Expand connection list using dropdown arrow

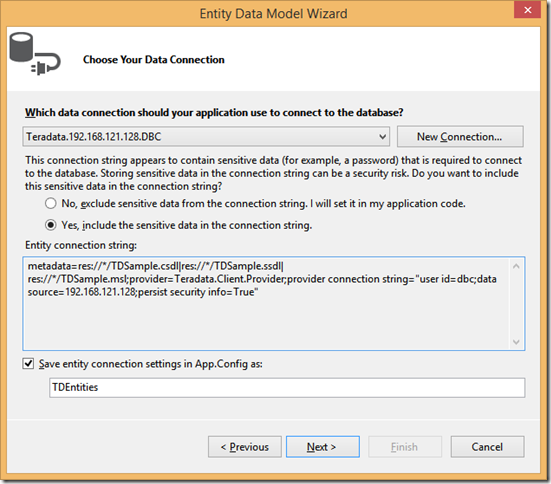click(x=383, y=137)
